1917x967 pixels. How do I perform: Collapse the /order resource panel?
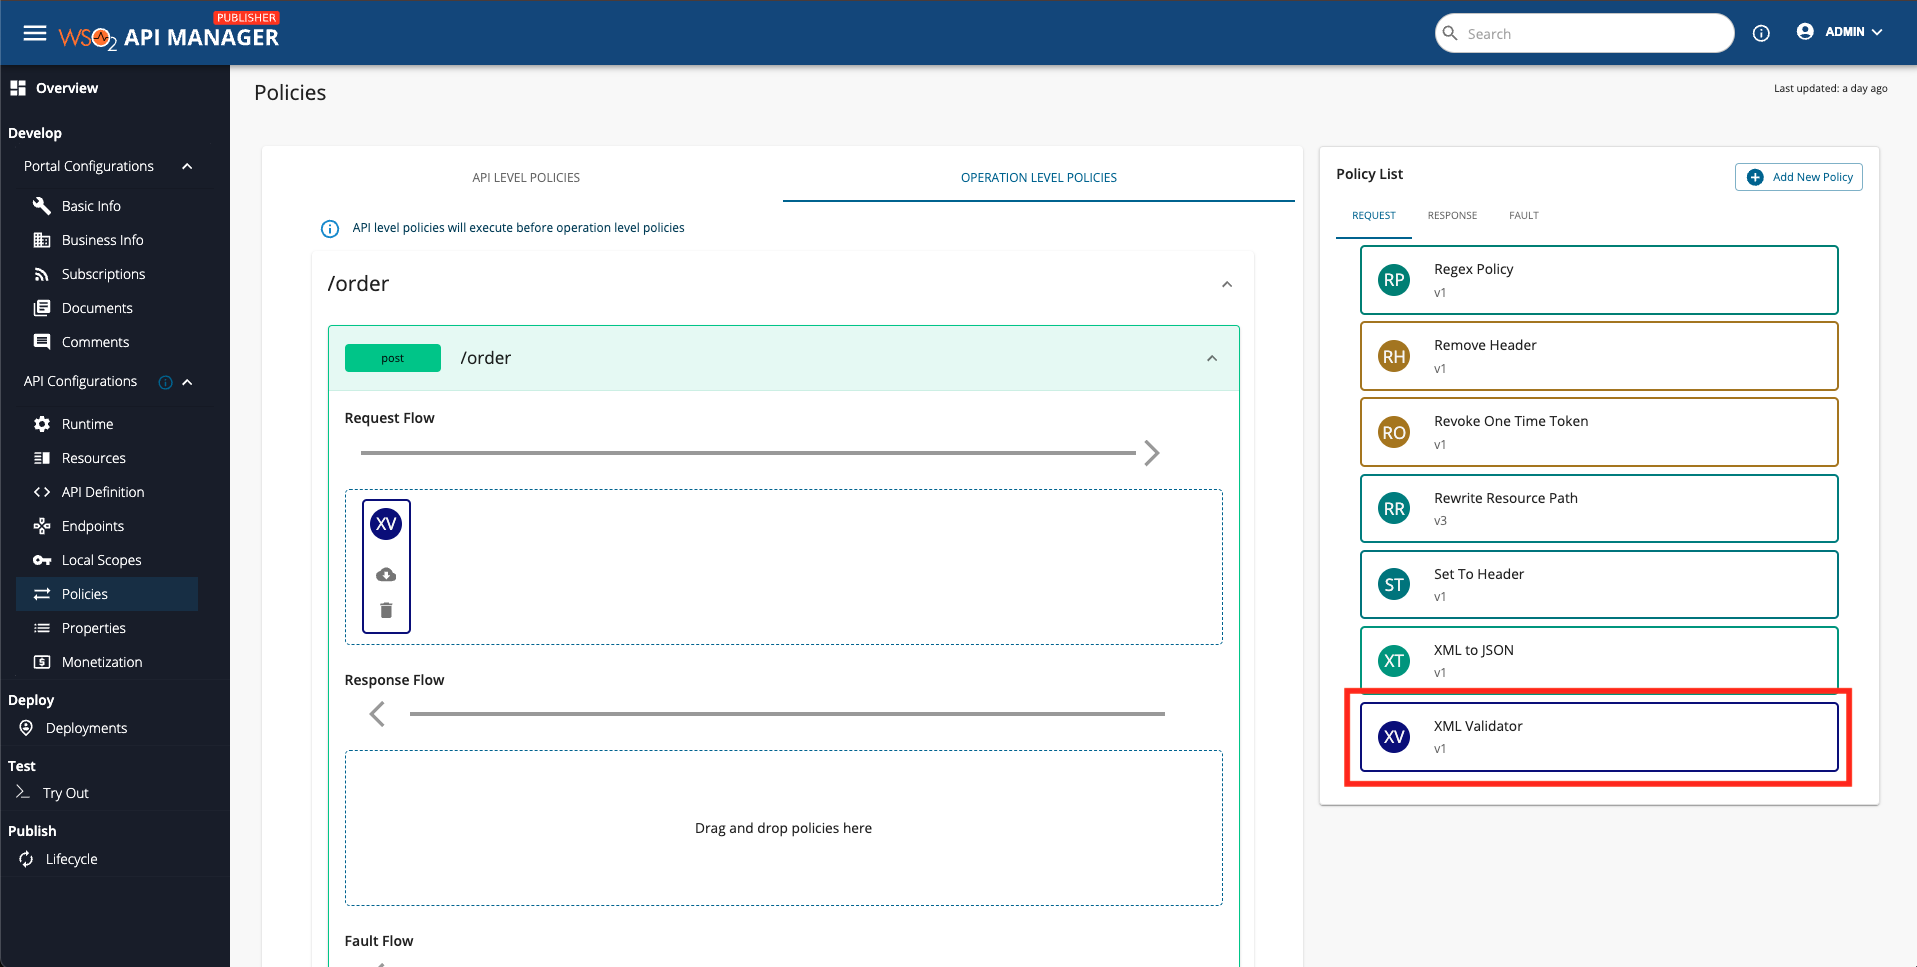coord(1227,284)
